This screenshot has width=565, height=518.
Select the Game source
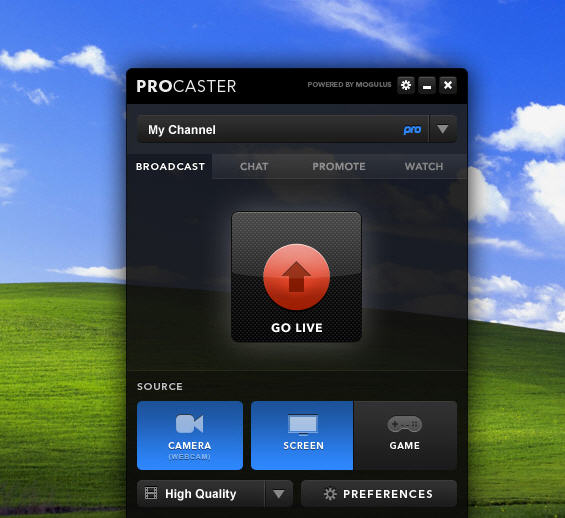(x=405, y=436)
